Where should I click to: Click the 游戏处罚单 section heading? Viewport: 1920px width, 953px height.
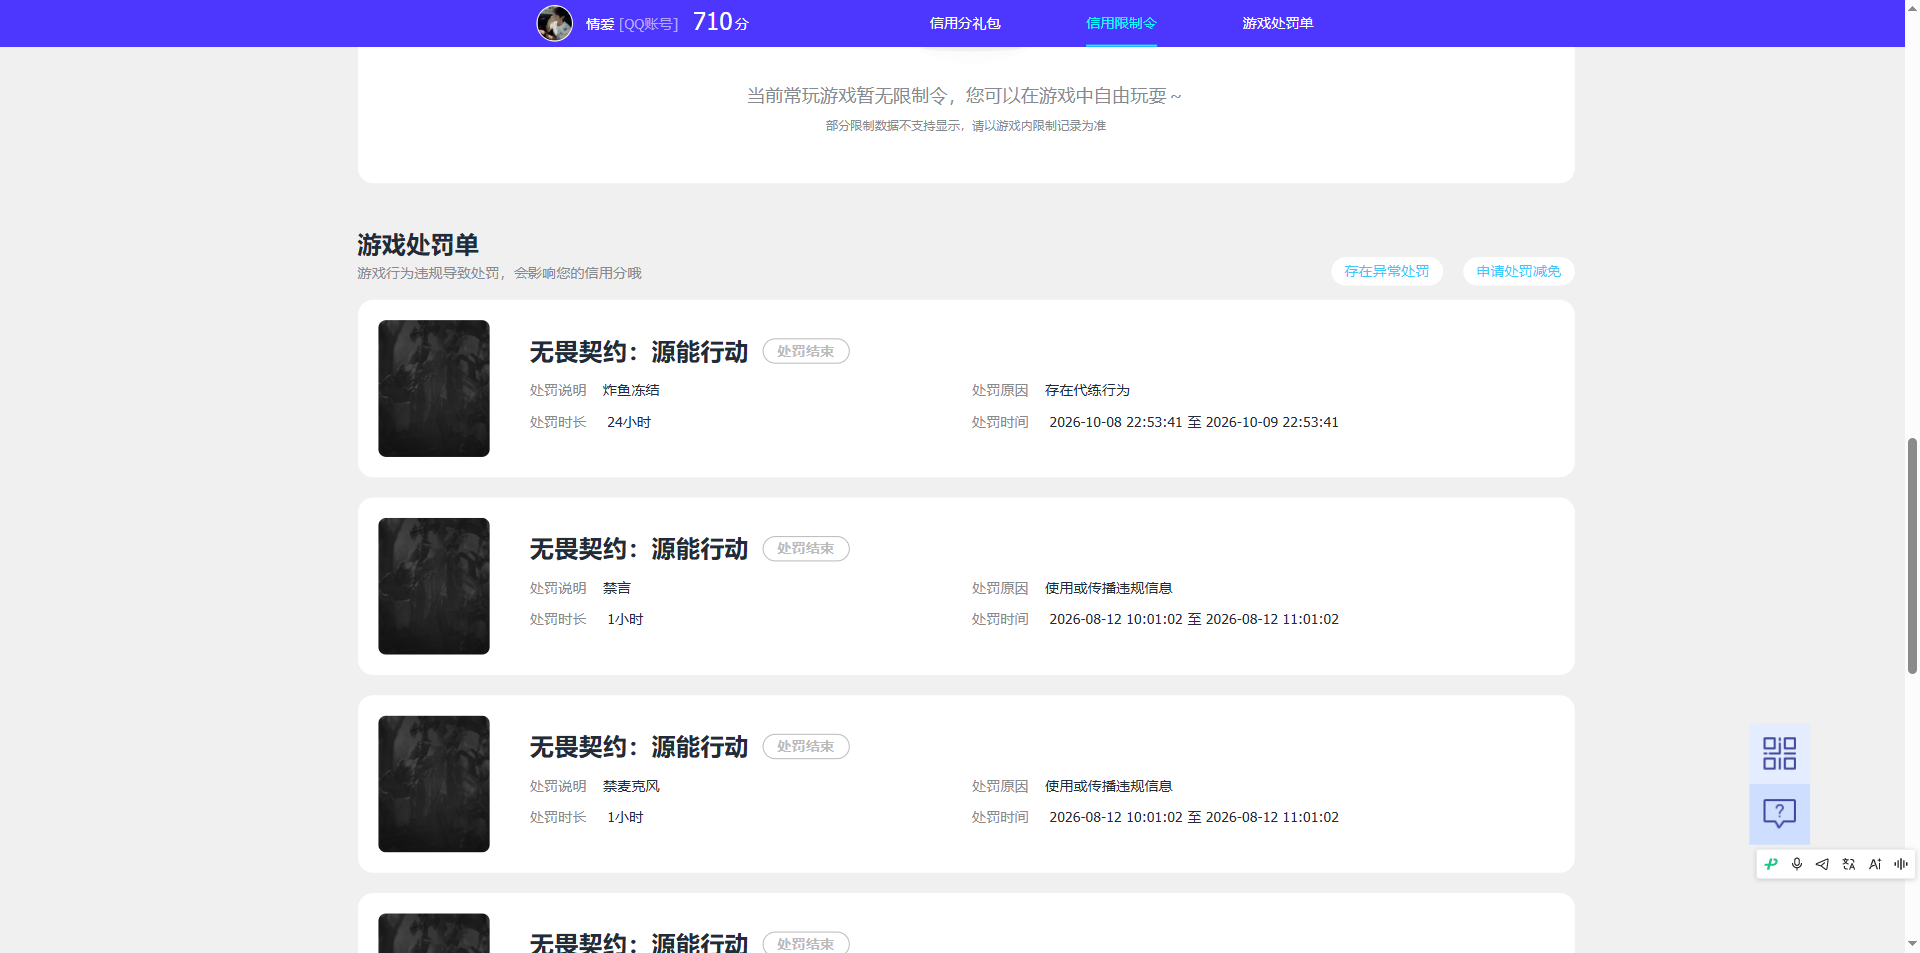[418, 245]
